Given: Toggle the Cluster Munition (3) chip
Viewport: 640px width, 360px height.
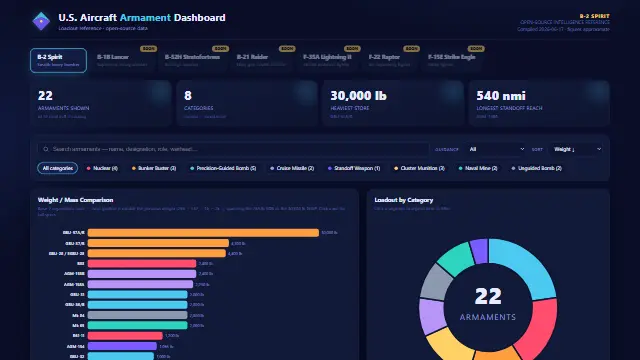Looking at the screenshot, I should point(419,168).
